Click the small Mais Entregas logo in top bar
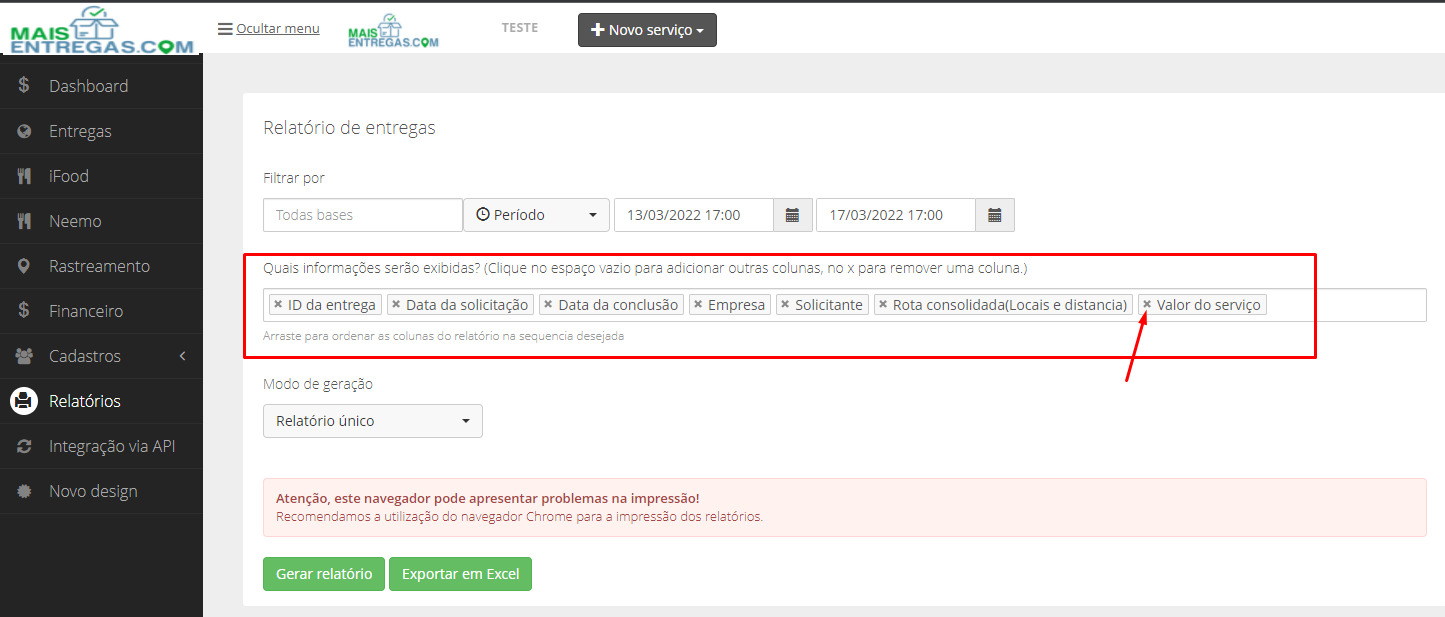Image resolution: width=1445 pixels, height=617 pixels. (x=393, y=31)
